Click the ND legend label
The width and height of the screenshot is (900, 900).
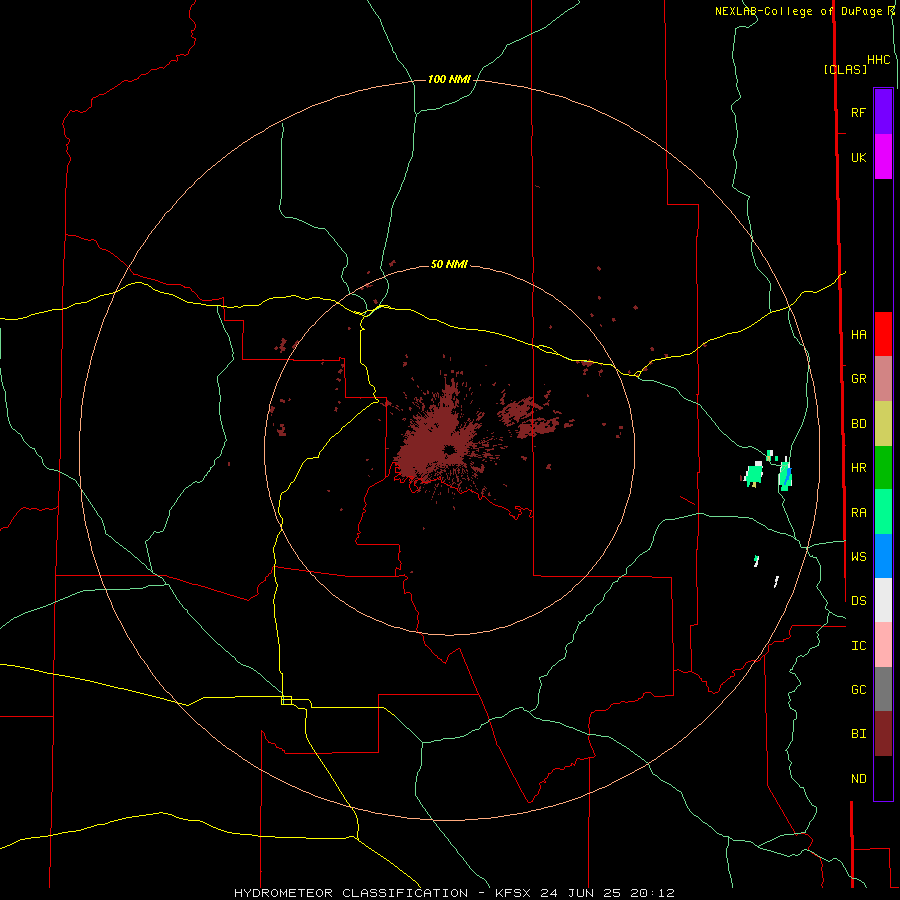coord(858,779)
